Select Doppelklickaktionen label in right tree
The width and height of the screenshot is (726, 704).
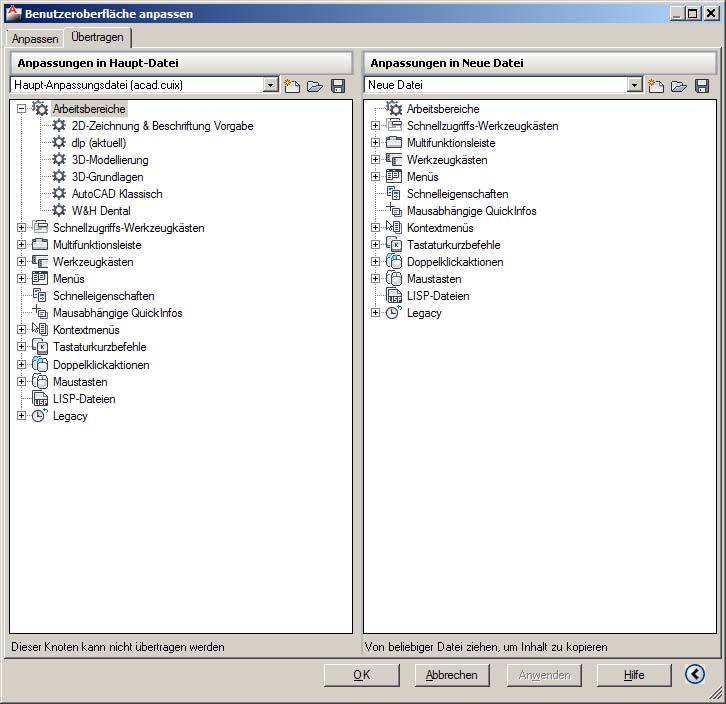455,262
